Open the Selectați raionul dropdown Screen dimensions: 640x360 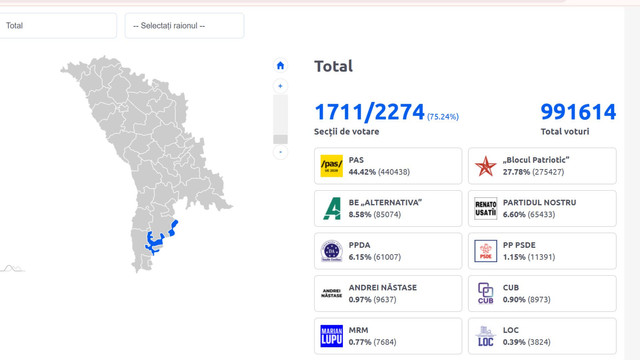point(184,26)
